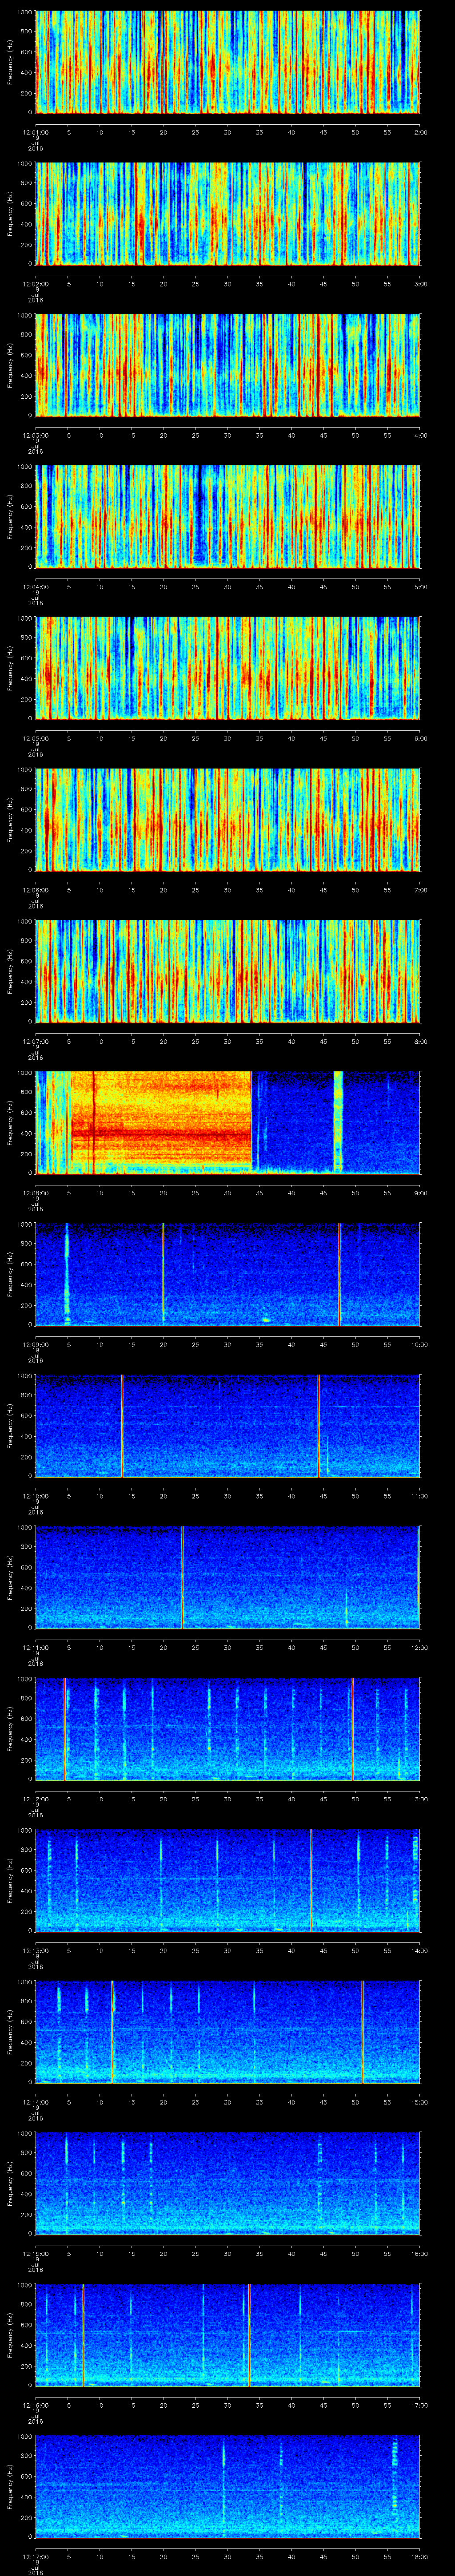
Task: Click the vertical line near 47 s in 12:09:00 panel
Action: pos(339,1274)
